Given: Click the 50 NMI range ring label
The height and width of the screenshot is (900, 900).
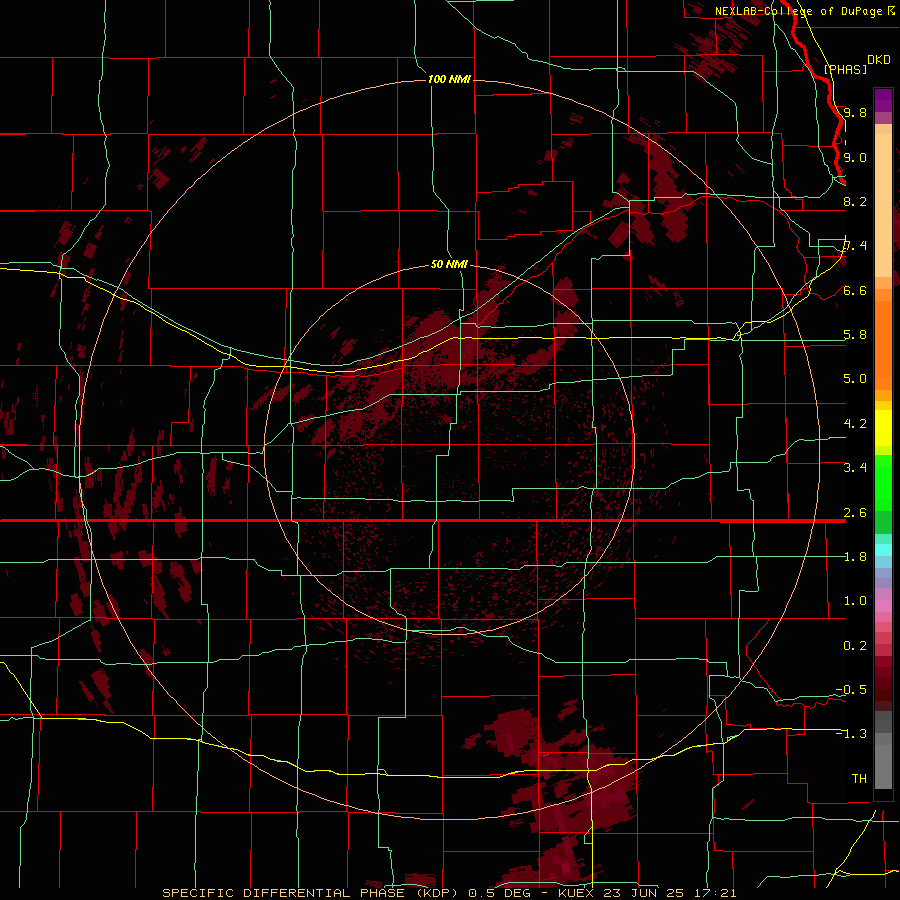Looking at the screenshot, I should (449, 264).
